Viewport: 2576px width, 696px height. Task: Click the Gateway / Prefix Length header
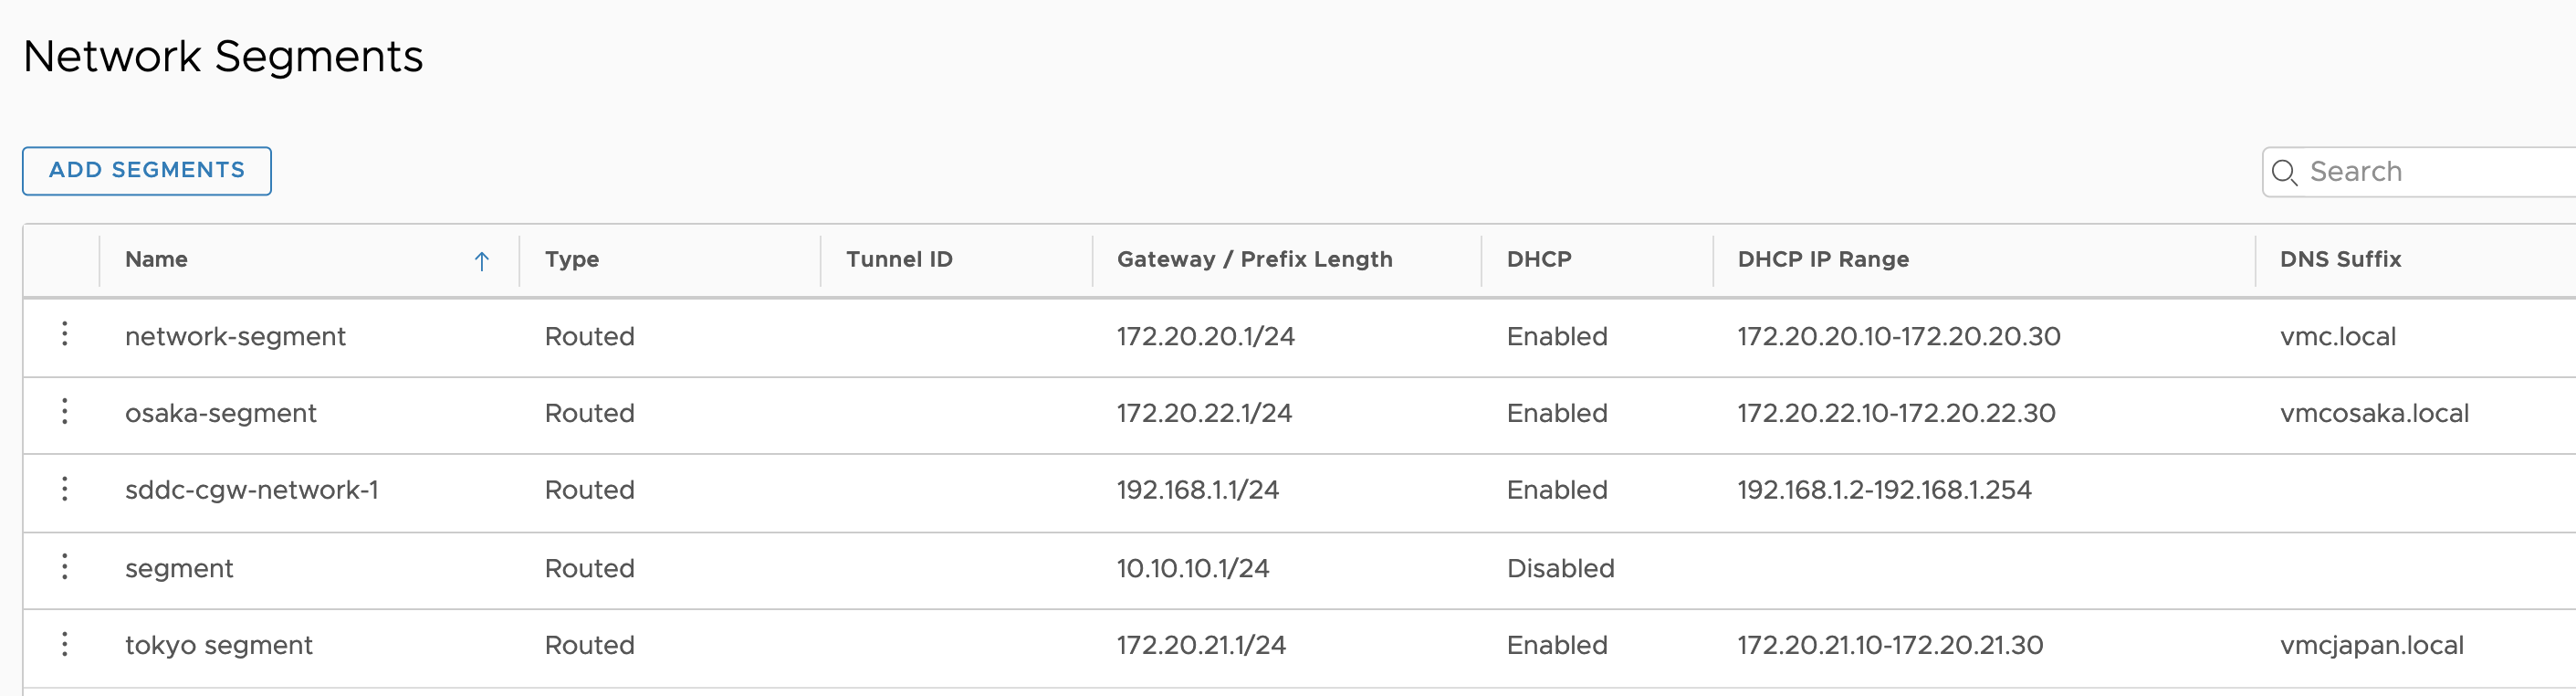(x=1254, y=260)
